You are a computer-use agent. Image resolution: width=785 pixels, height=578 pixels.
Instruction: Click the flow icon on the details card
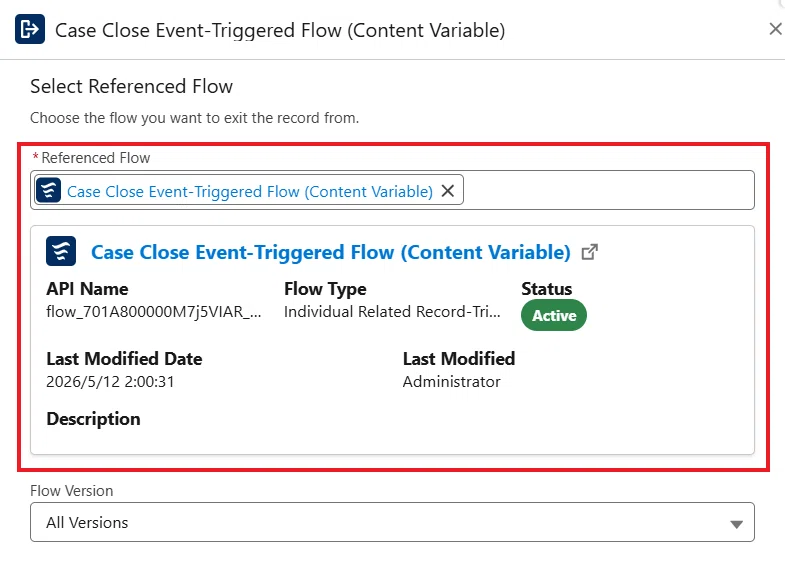61,251
